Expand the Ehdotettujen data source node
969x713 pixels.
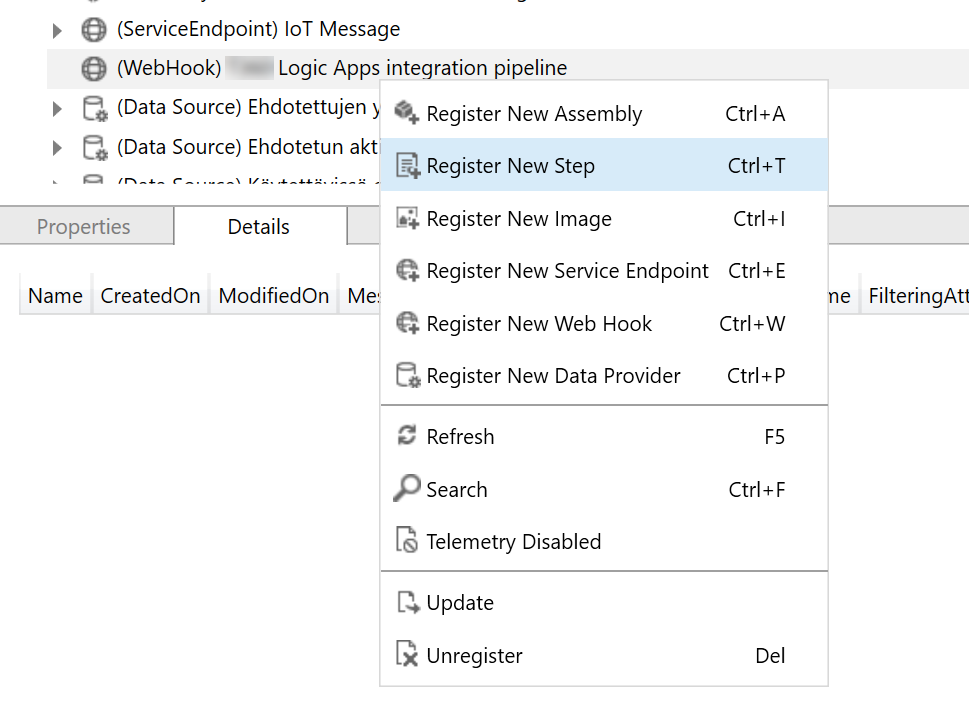[x=57, y=108]
